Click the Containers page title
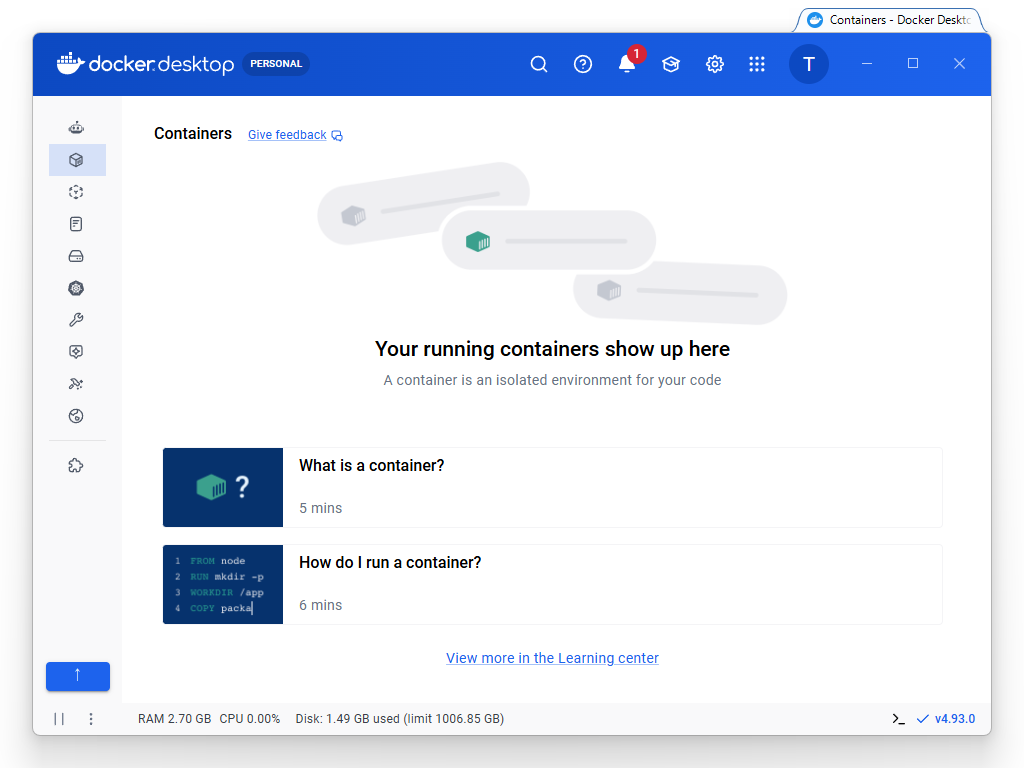Screen dimensions: 1024x768 click(x=193, y=133)
